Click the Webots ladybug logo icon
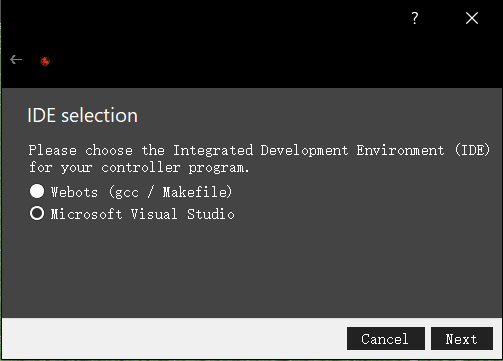The height and width of the screenshot is (361, 503). [x=45, y=61]
